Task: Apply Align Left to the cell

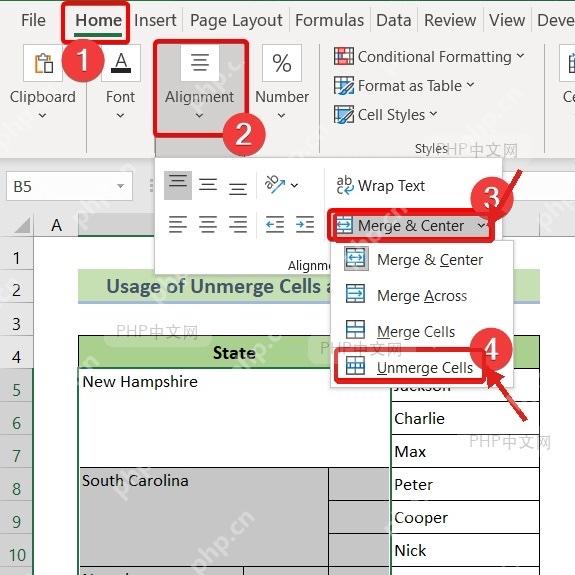Action: 178,224
